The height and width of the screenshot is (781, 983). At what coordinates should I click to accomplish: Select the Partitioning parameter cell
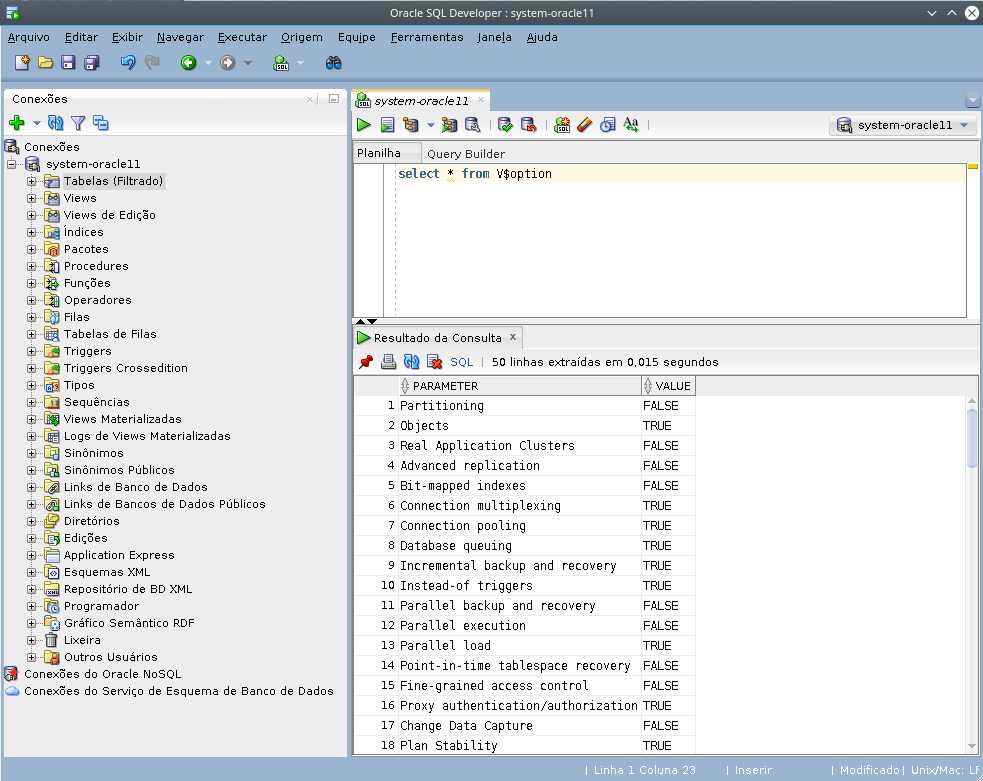(x=520, y=406)
